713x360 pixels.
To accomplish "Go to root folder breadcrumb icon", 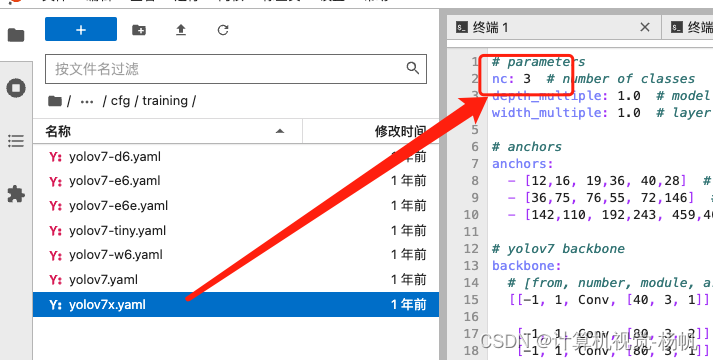I will click(55, 100).
